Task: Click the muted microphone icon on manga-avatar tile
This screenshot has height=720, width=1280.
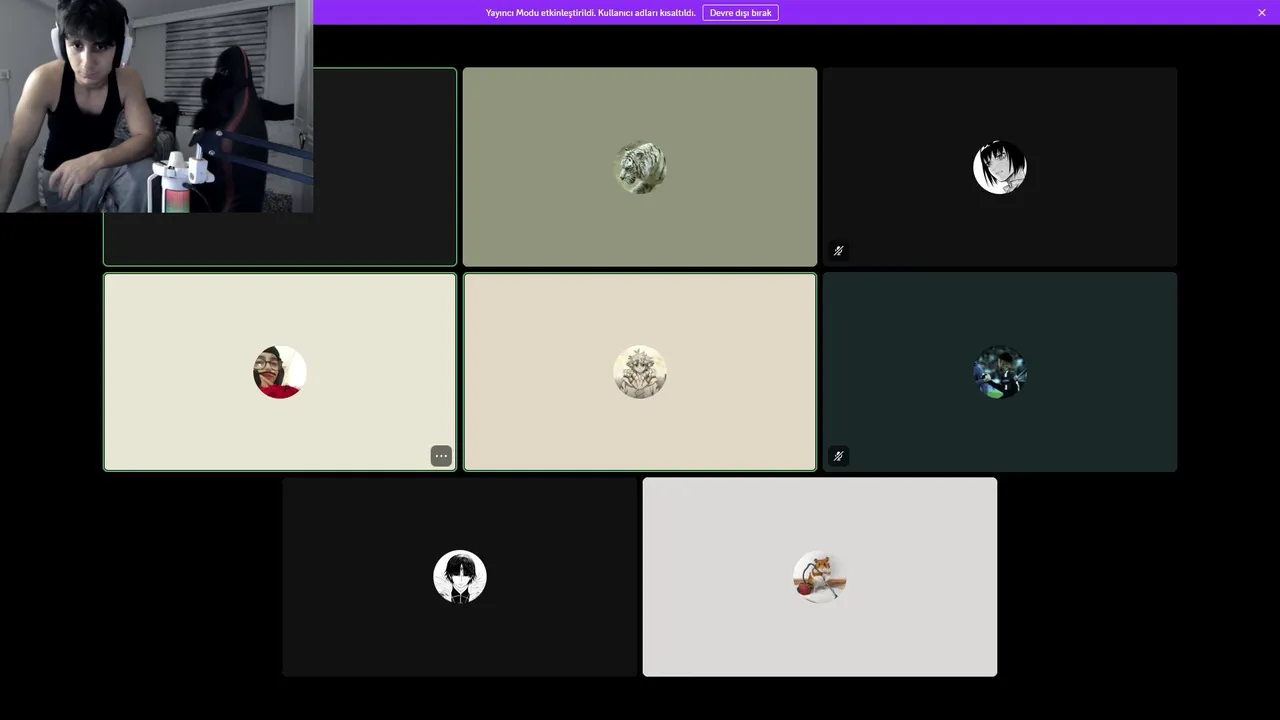Action: point(839,251)
